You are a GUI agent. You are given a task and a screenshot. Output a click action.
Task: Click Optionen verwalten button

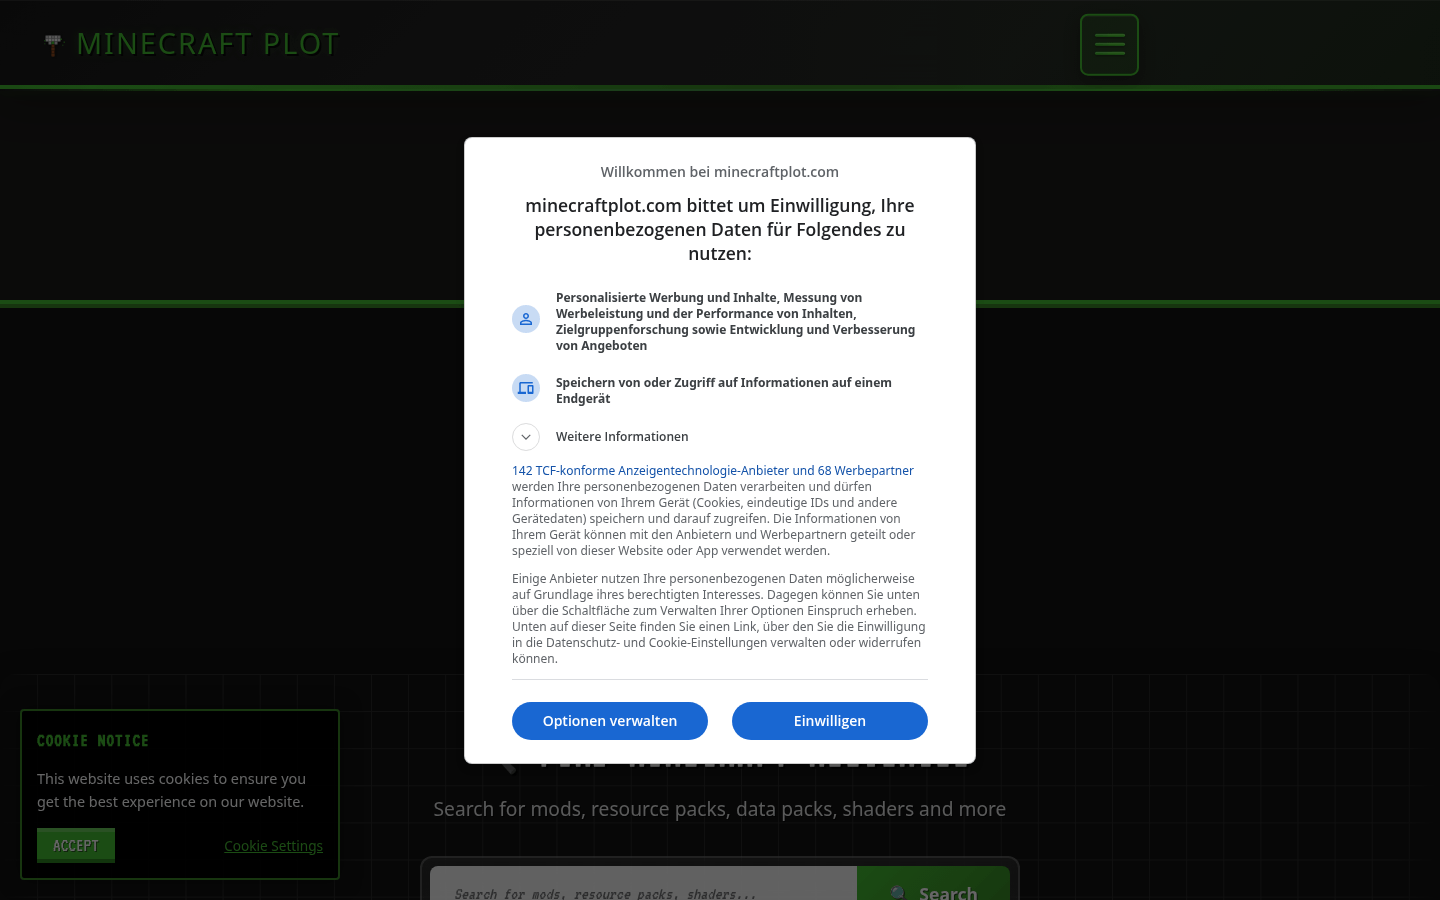(x=610, y=721)
